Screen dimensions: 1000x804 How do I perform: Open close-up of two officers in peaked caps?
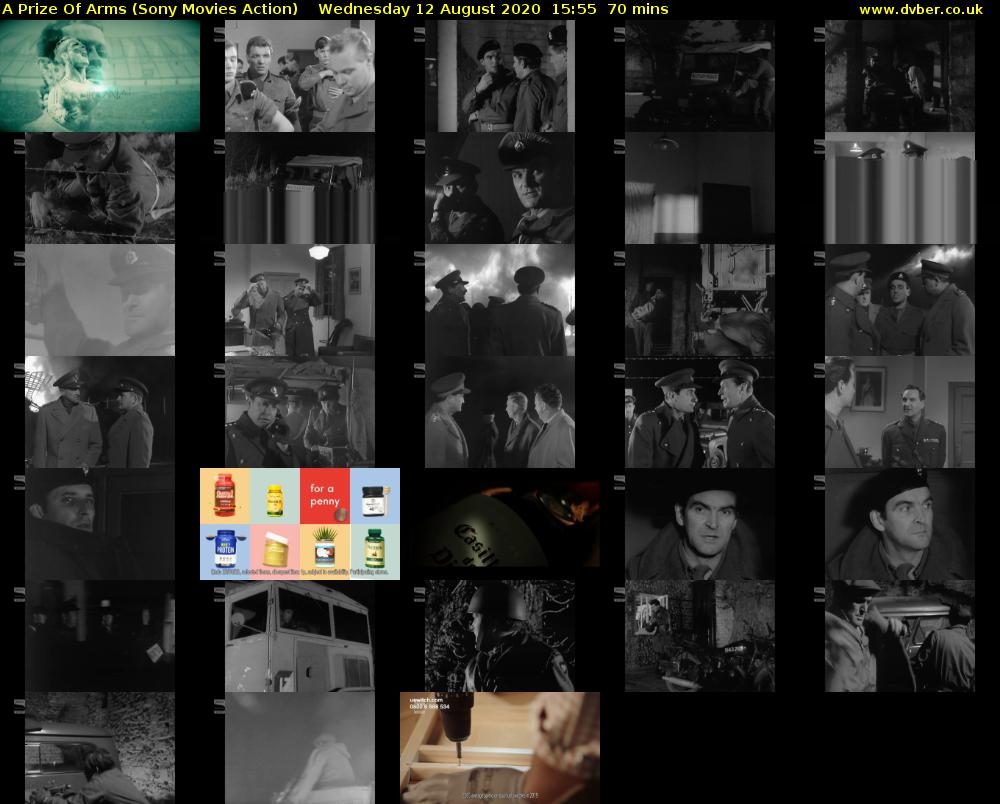500,188
